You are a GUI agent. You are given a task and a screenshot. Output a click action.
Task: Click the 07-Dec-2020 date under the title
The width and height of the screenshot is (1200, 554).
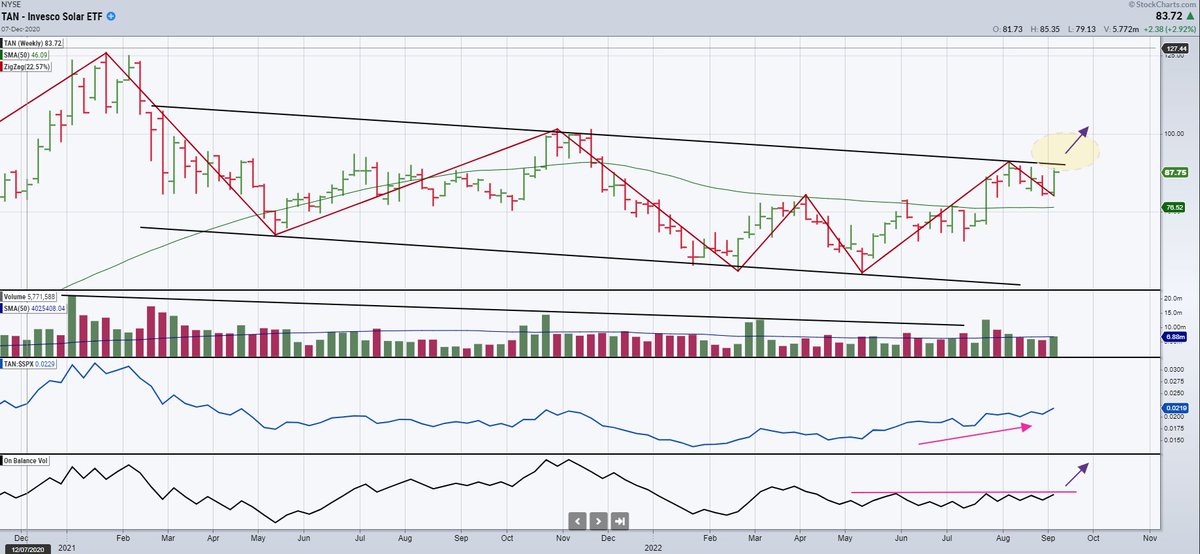(x=21, y=31)
